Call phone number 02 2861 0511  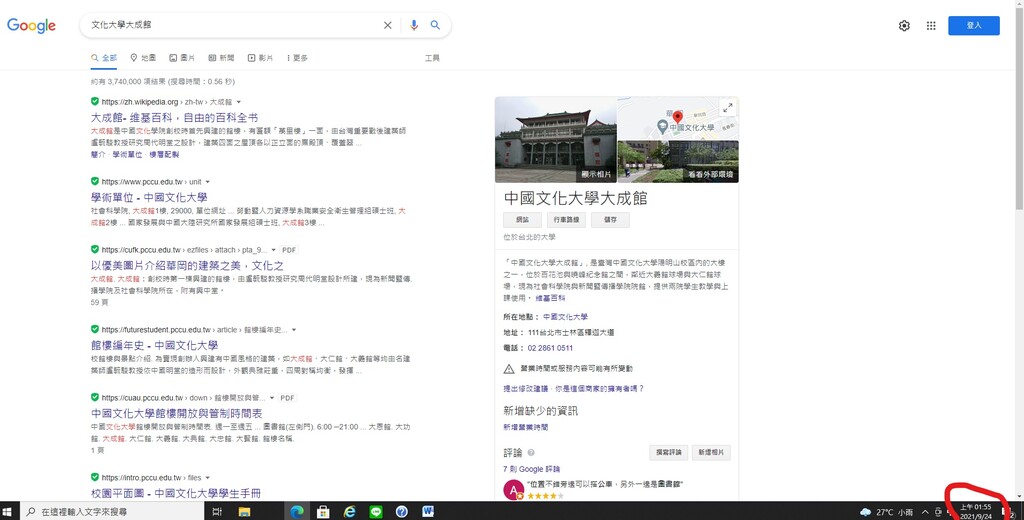click(x=550, y=348)
